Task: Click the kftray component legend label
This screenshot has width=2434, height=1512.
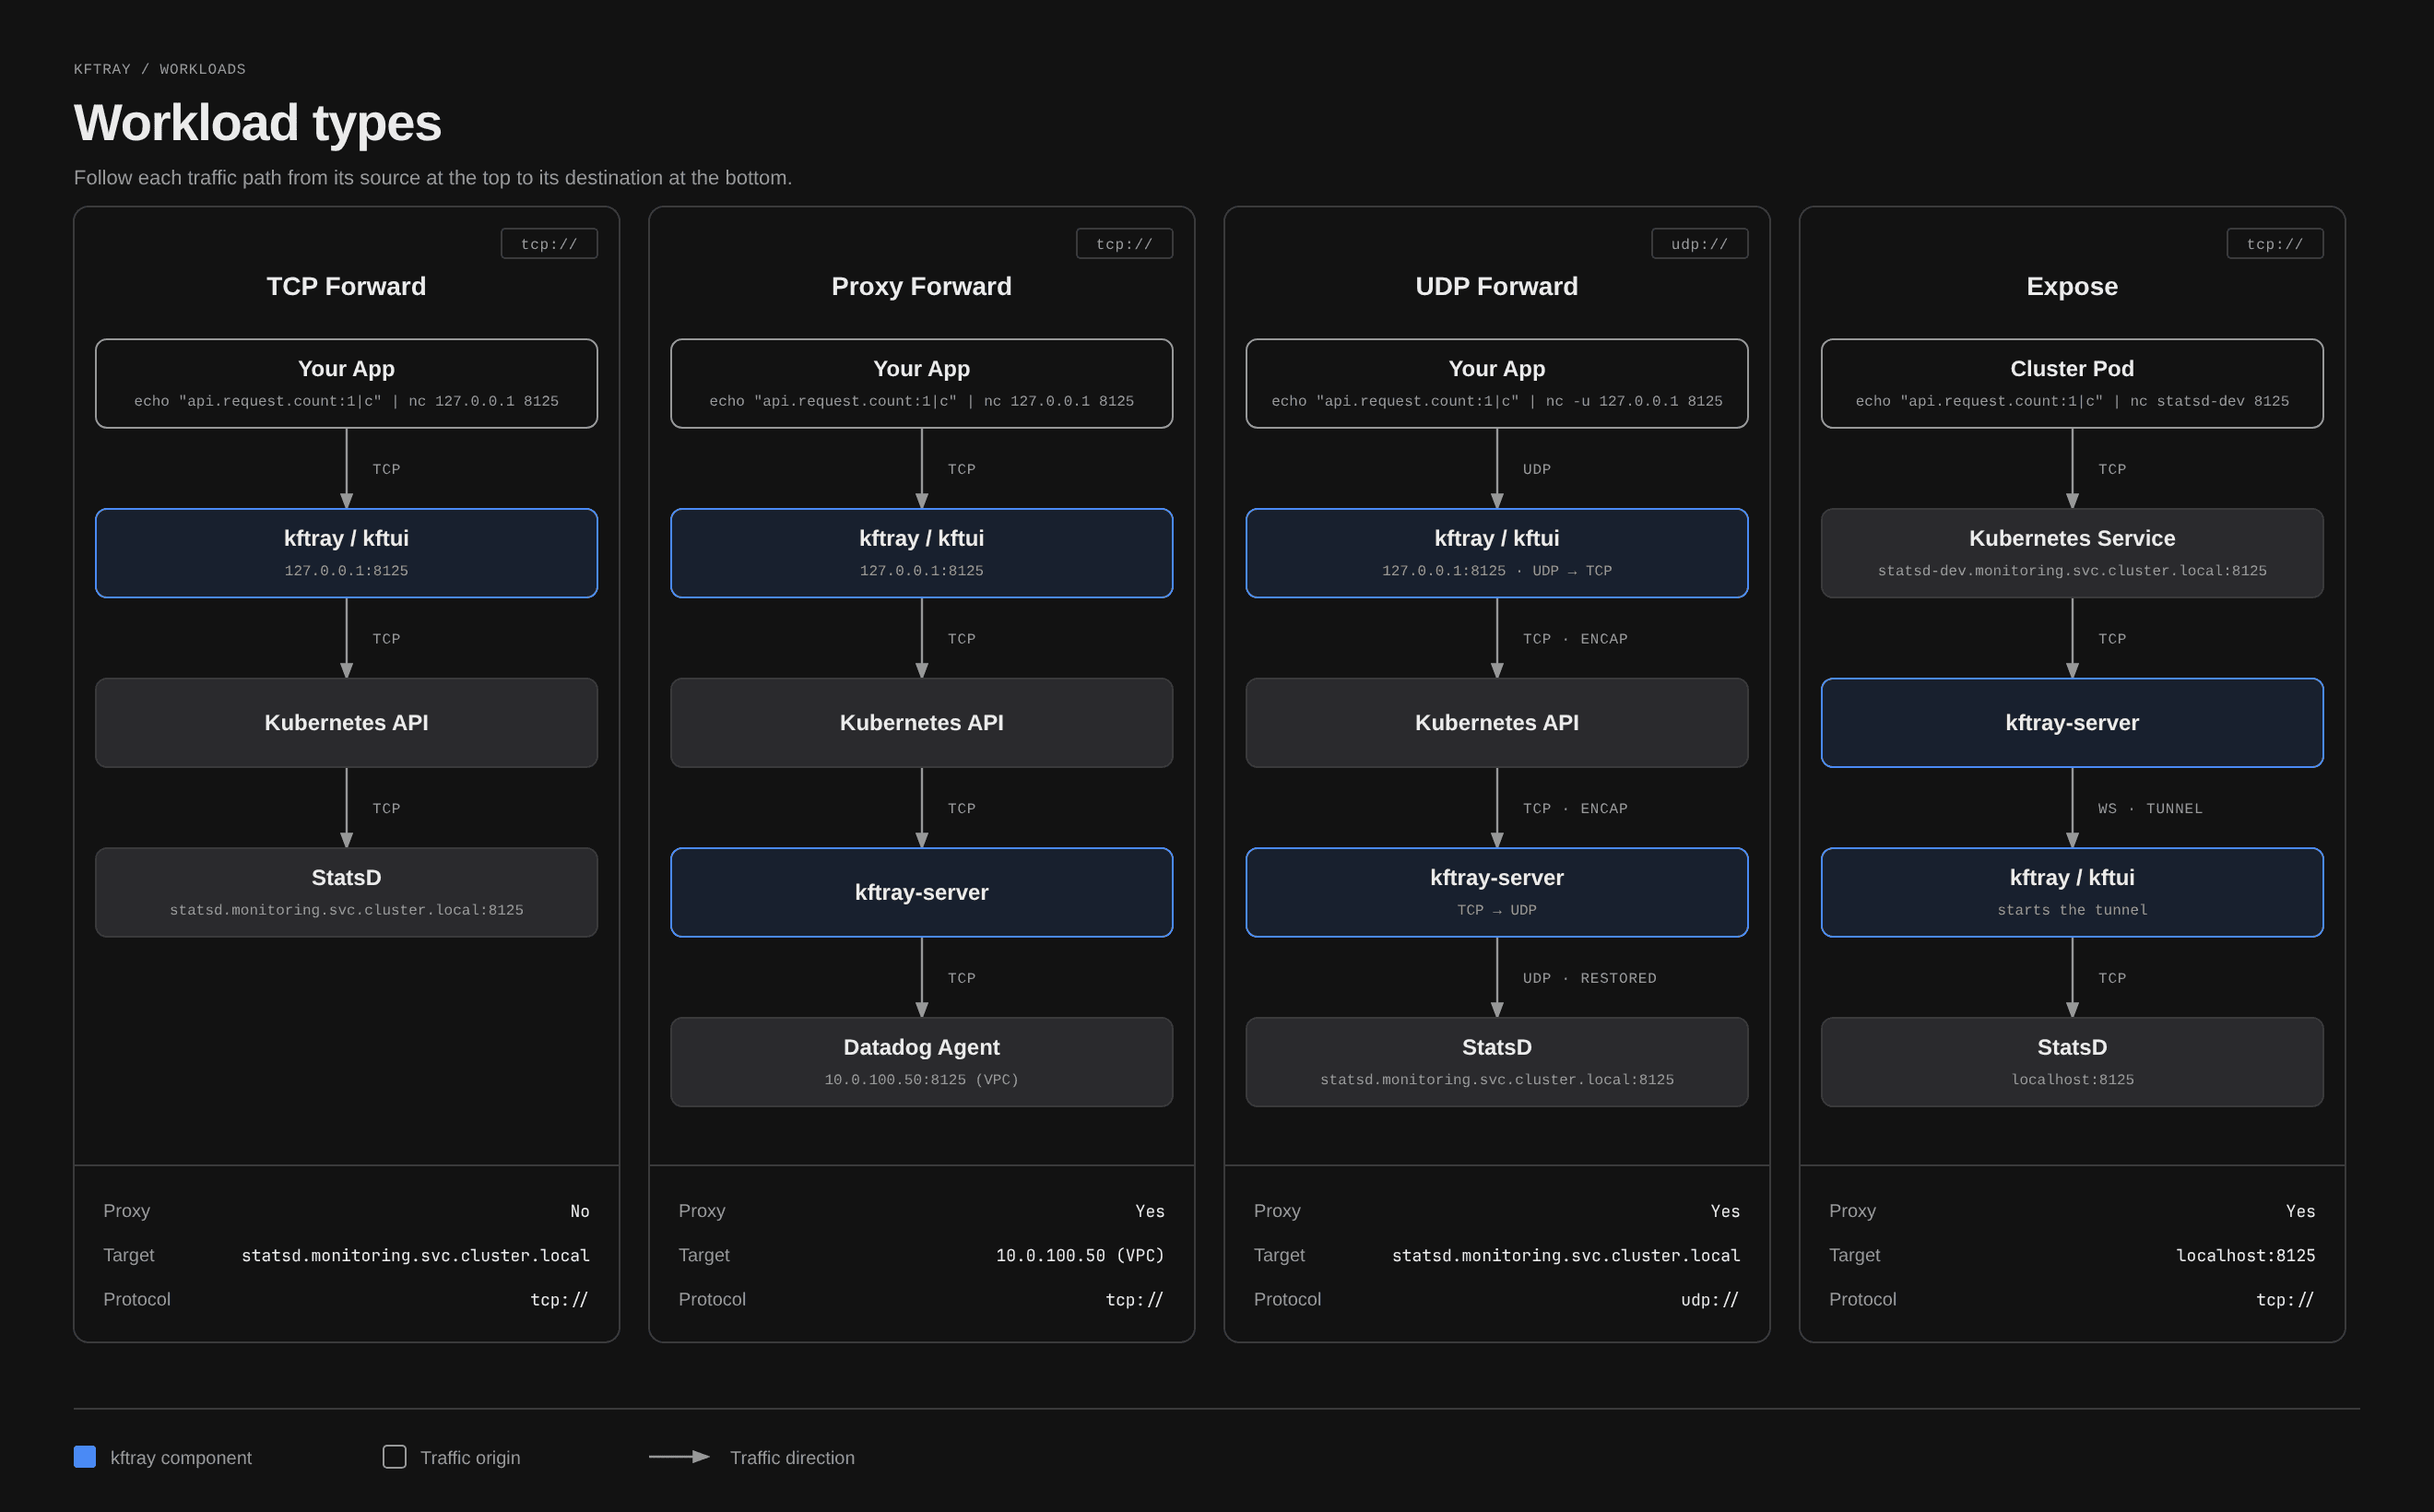Action: tap(181, 1458)
